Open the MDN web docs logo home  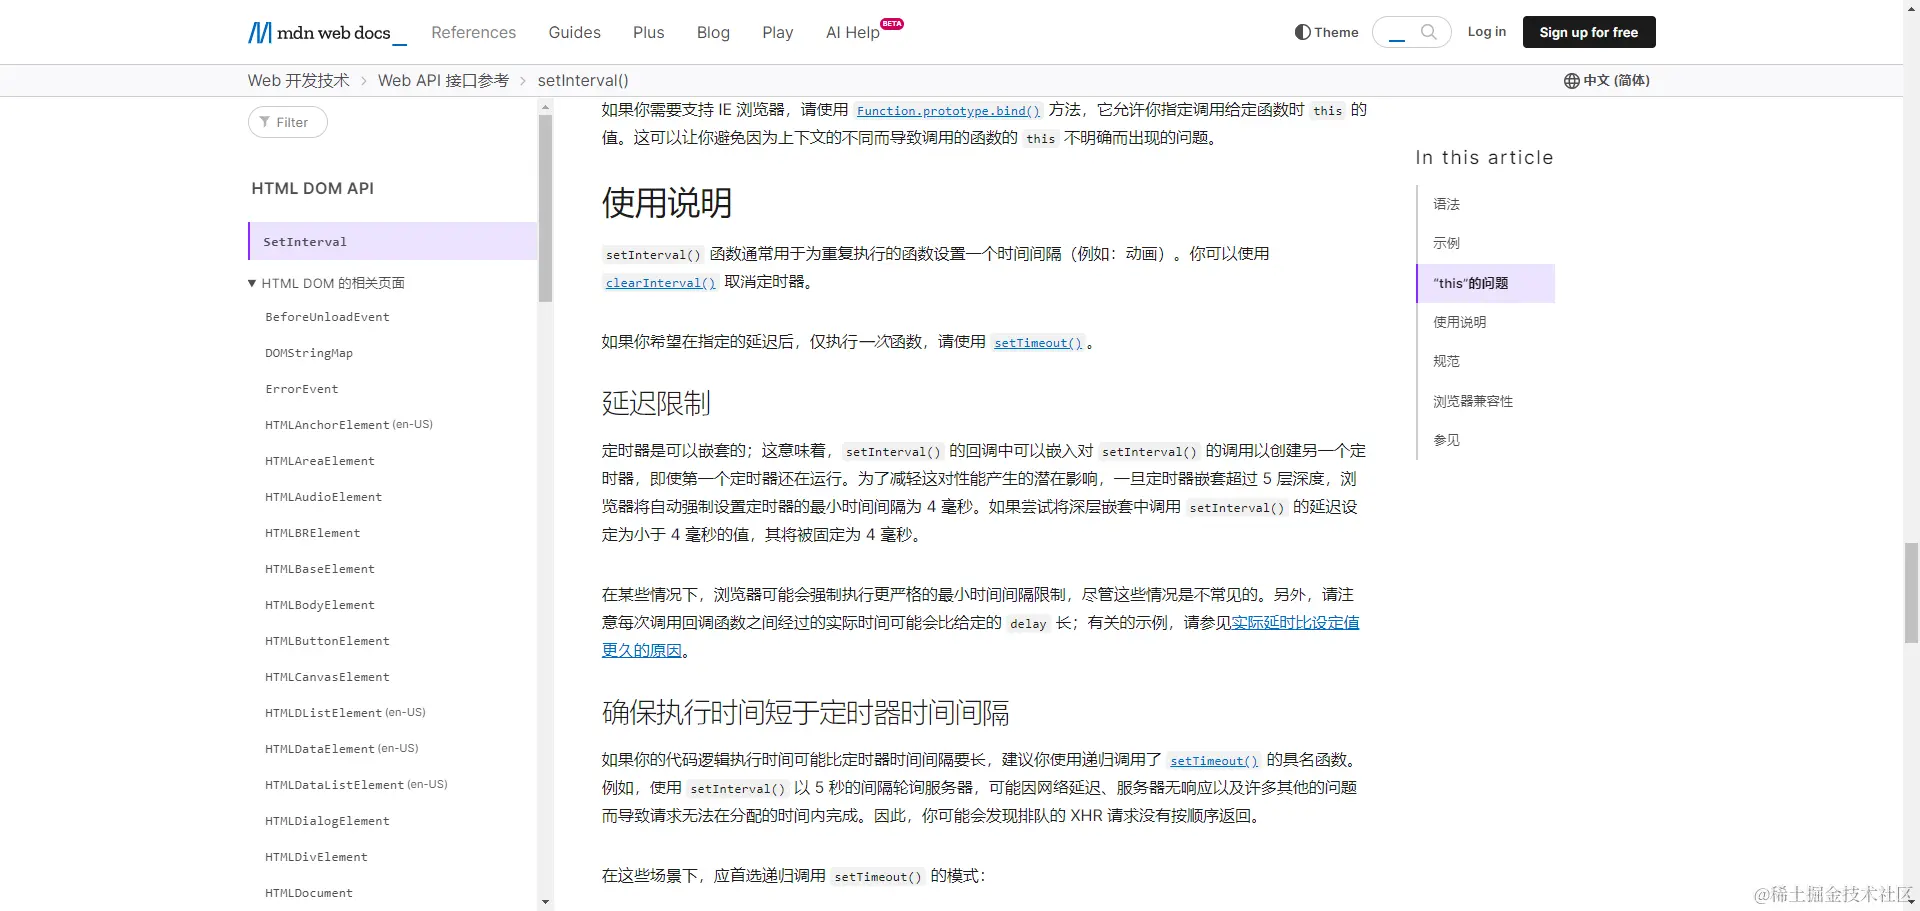tap(327, 33)
